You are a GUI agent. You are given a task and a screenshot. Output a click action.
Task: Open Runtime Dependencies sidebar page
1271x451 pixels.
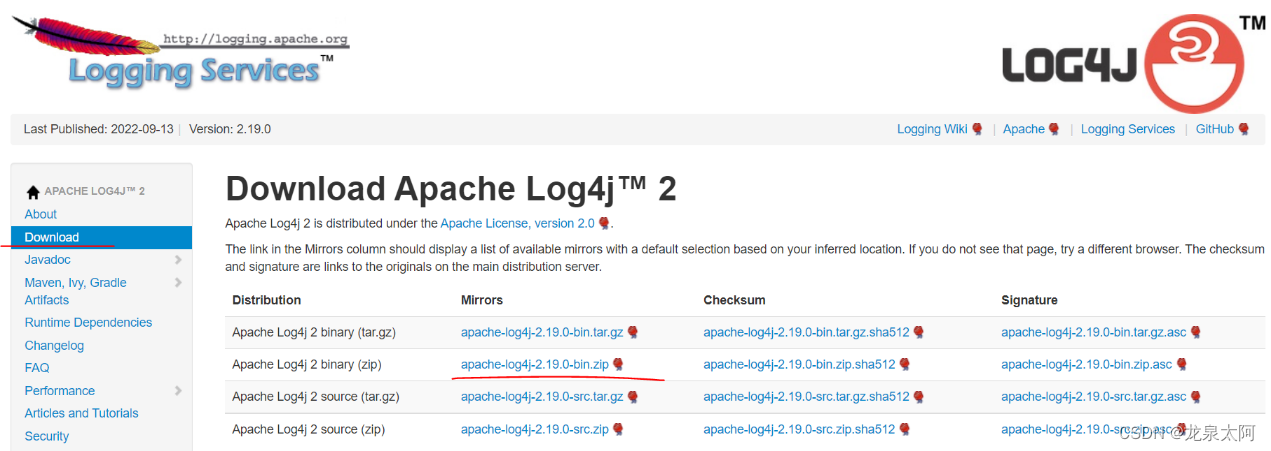[x=88, y=322]
